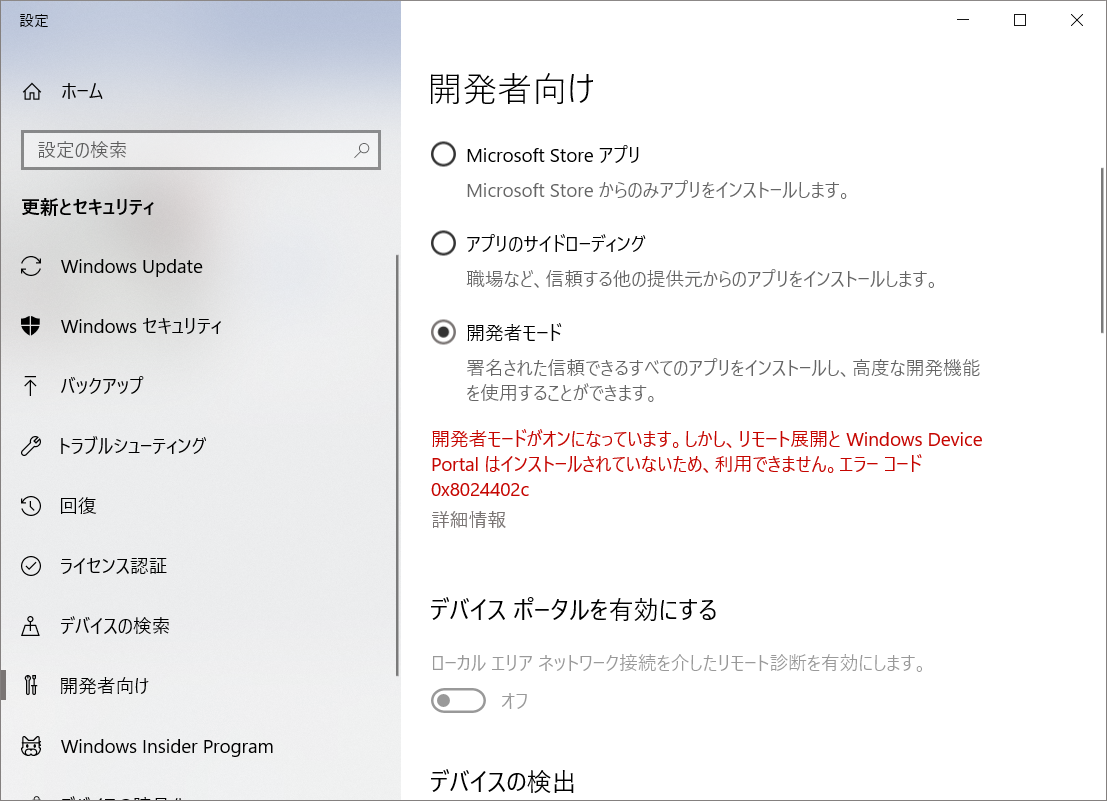Viewport: 1107px width, 801px height.
Task: Focus the 設定の検索 search box
Action: coord(201,150)
